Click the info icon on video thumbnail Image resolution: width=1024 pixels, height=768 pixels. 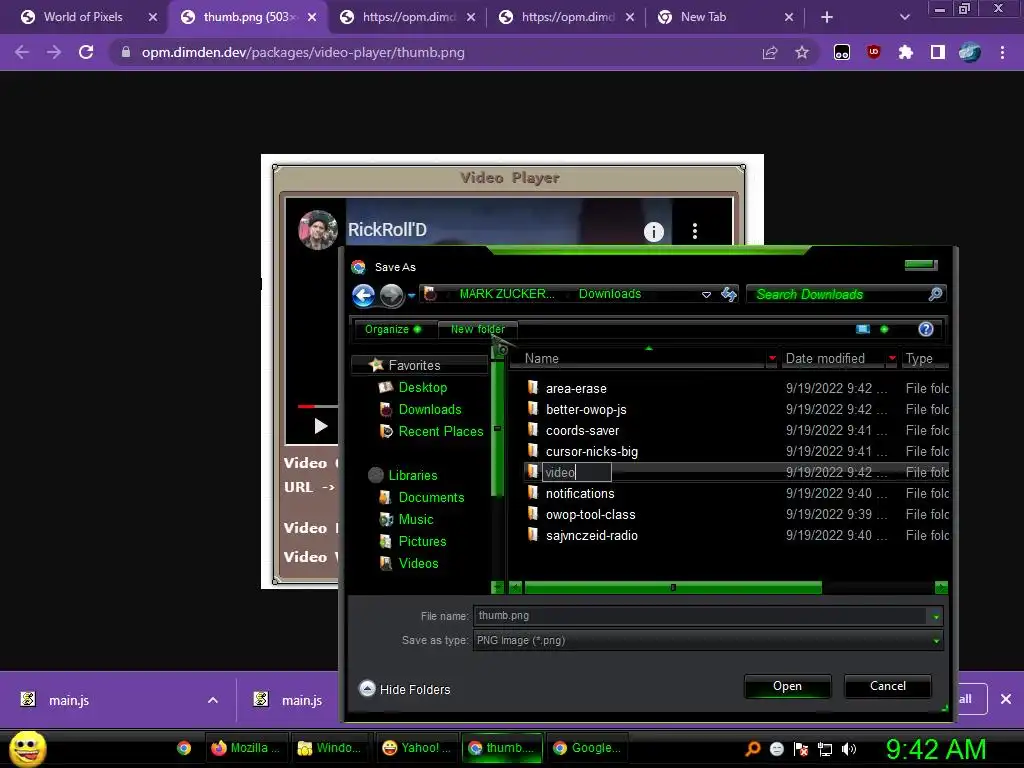(x=654, y=231)
